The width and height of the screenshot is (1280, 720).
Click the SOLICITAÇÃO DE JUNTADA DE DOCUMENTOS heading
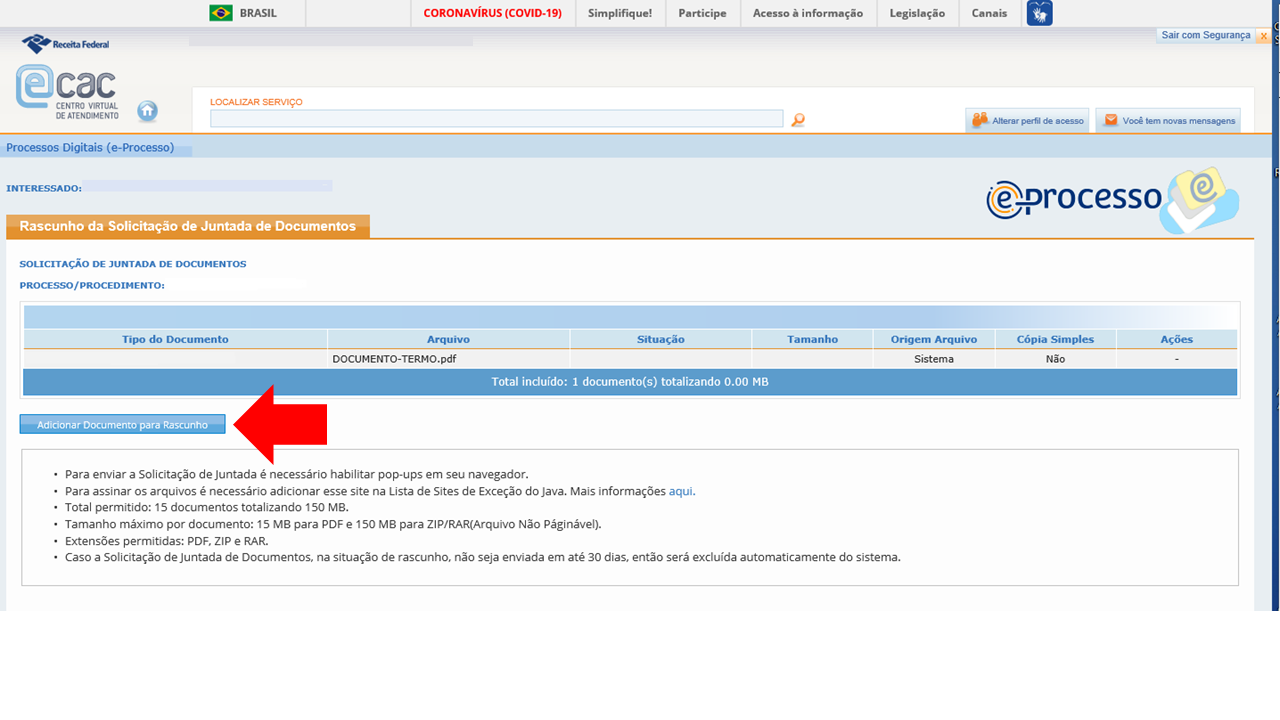pos(133,264)
